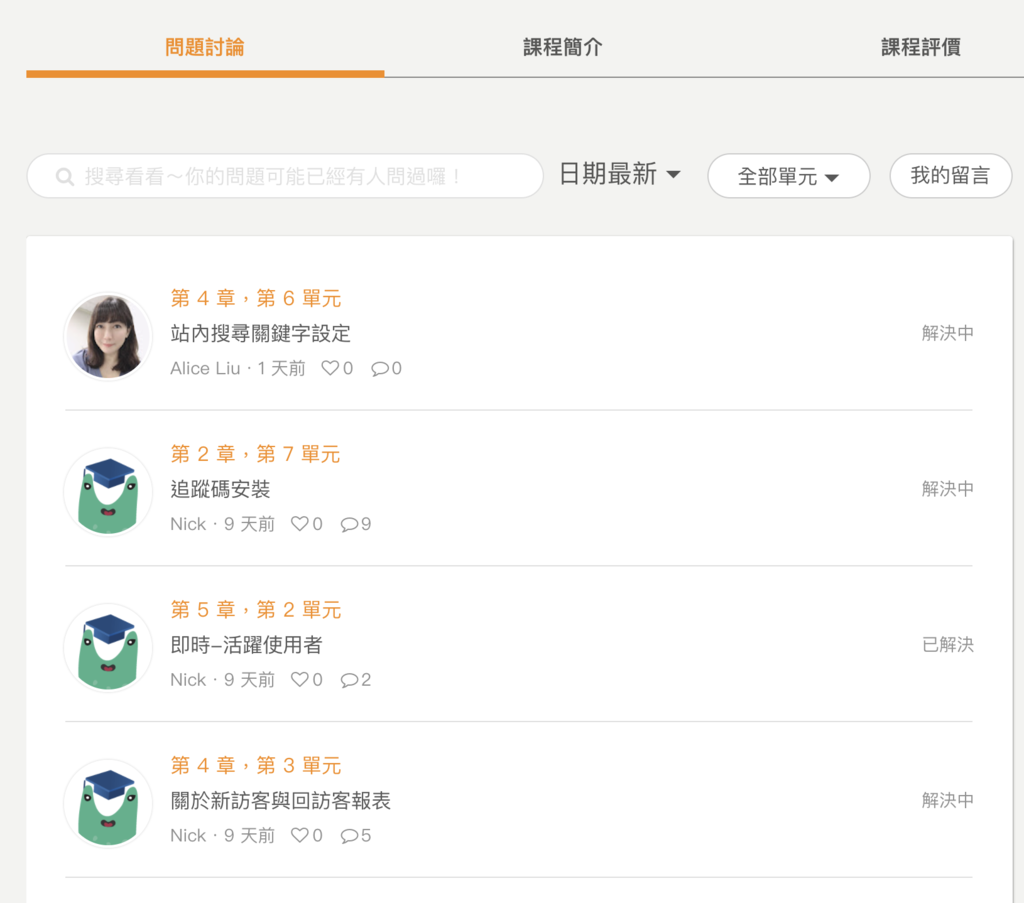Click the 我的留言 button
Screen dimensions: 1024x903
coord(950,176)
